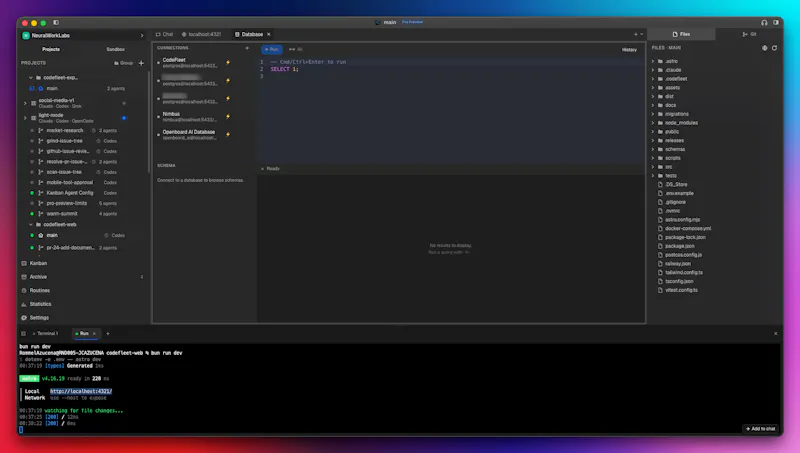Switch to the Sandbox tab
The width and height of the screenshot is (800, 453).
(115, 49)
